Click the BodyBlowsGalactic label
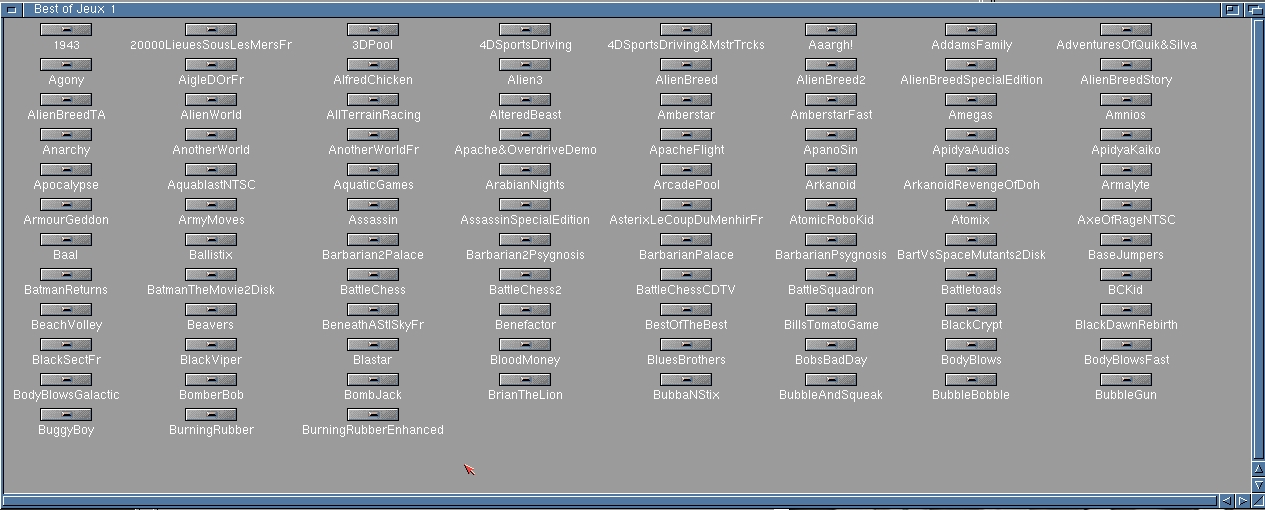The height and width of the screenshot is (510, 1265). 66,395
